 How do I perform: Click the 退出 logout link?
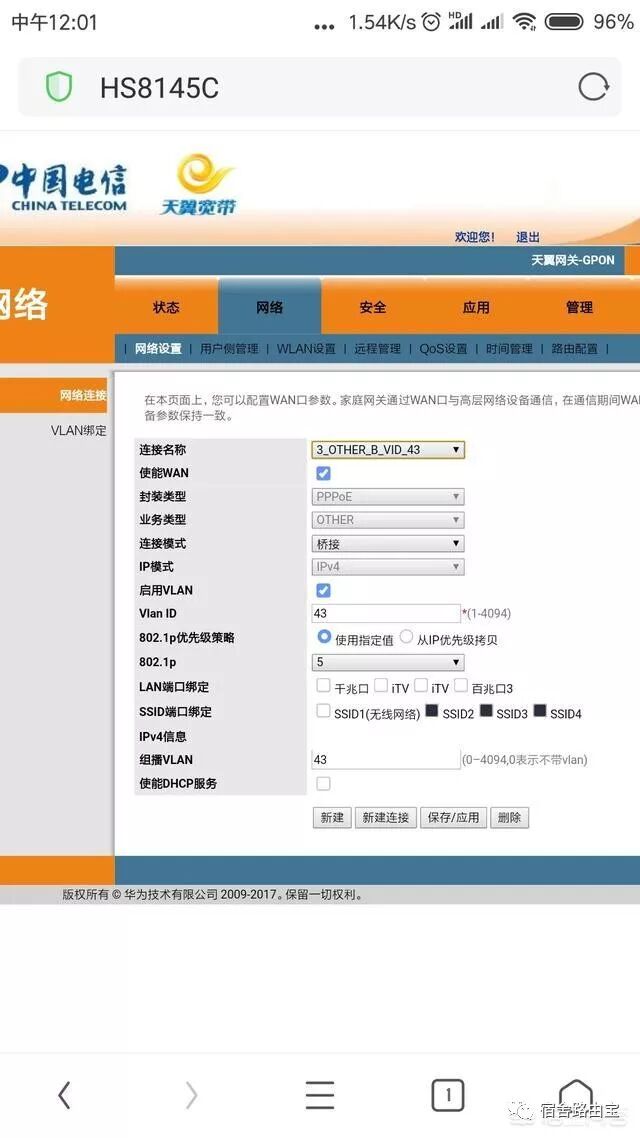(x=528, y=237)
